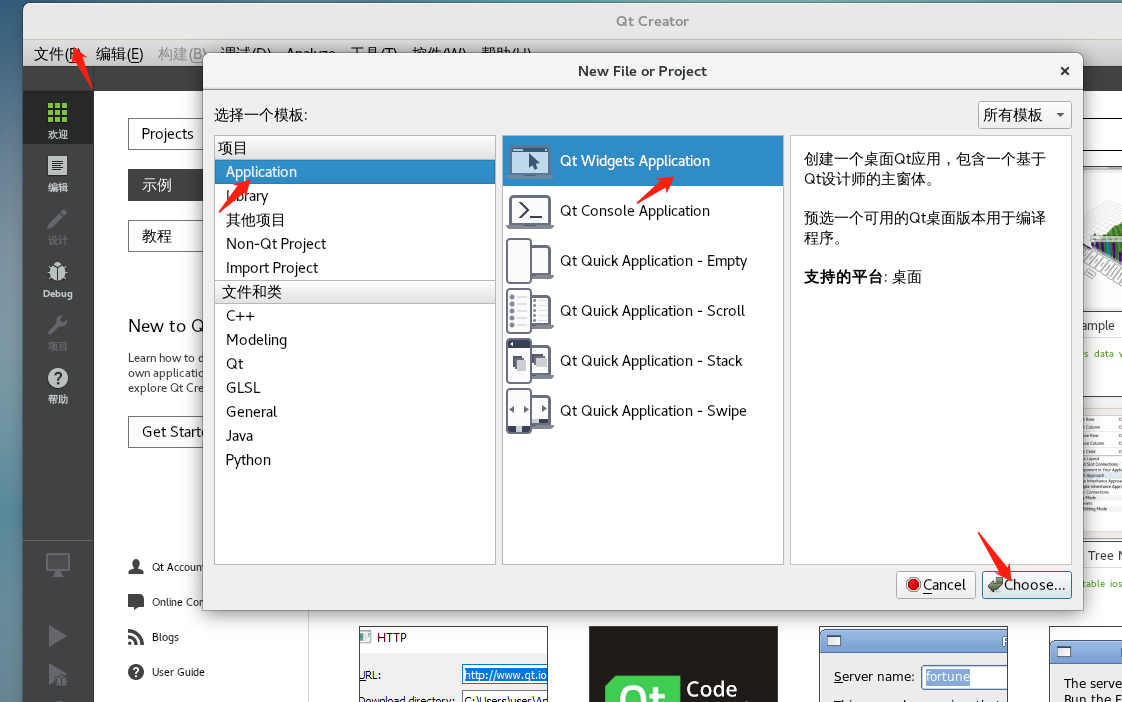
Task: Select the Qt Widgets Application template icon
Action: pyautogui.click(x=530, y=161)
